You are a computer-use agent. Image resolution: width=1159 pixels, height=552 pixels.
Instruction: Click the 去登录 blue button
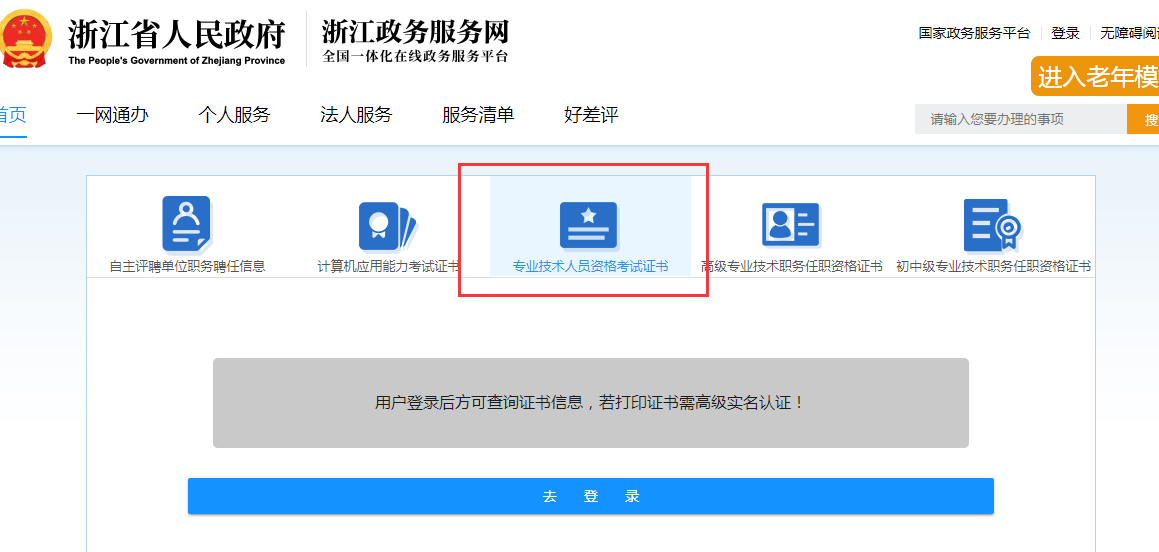591,496
